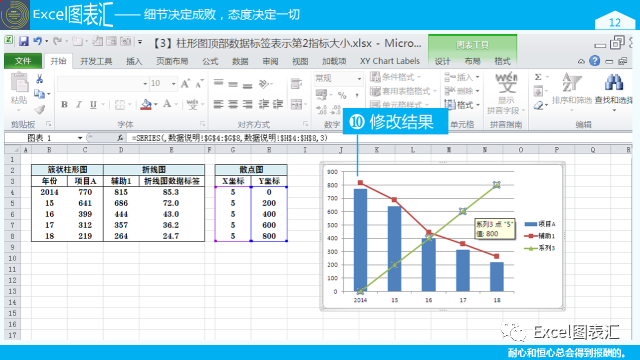Select the Cut scissors icon
640x360 pixels.
pos(40,79)
